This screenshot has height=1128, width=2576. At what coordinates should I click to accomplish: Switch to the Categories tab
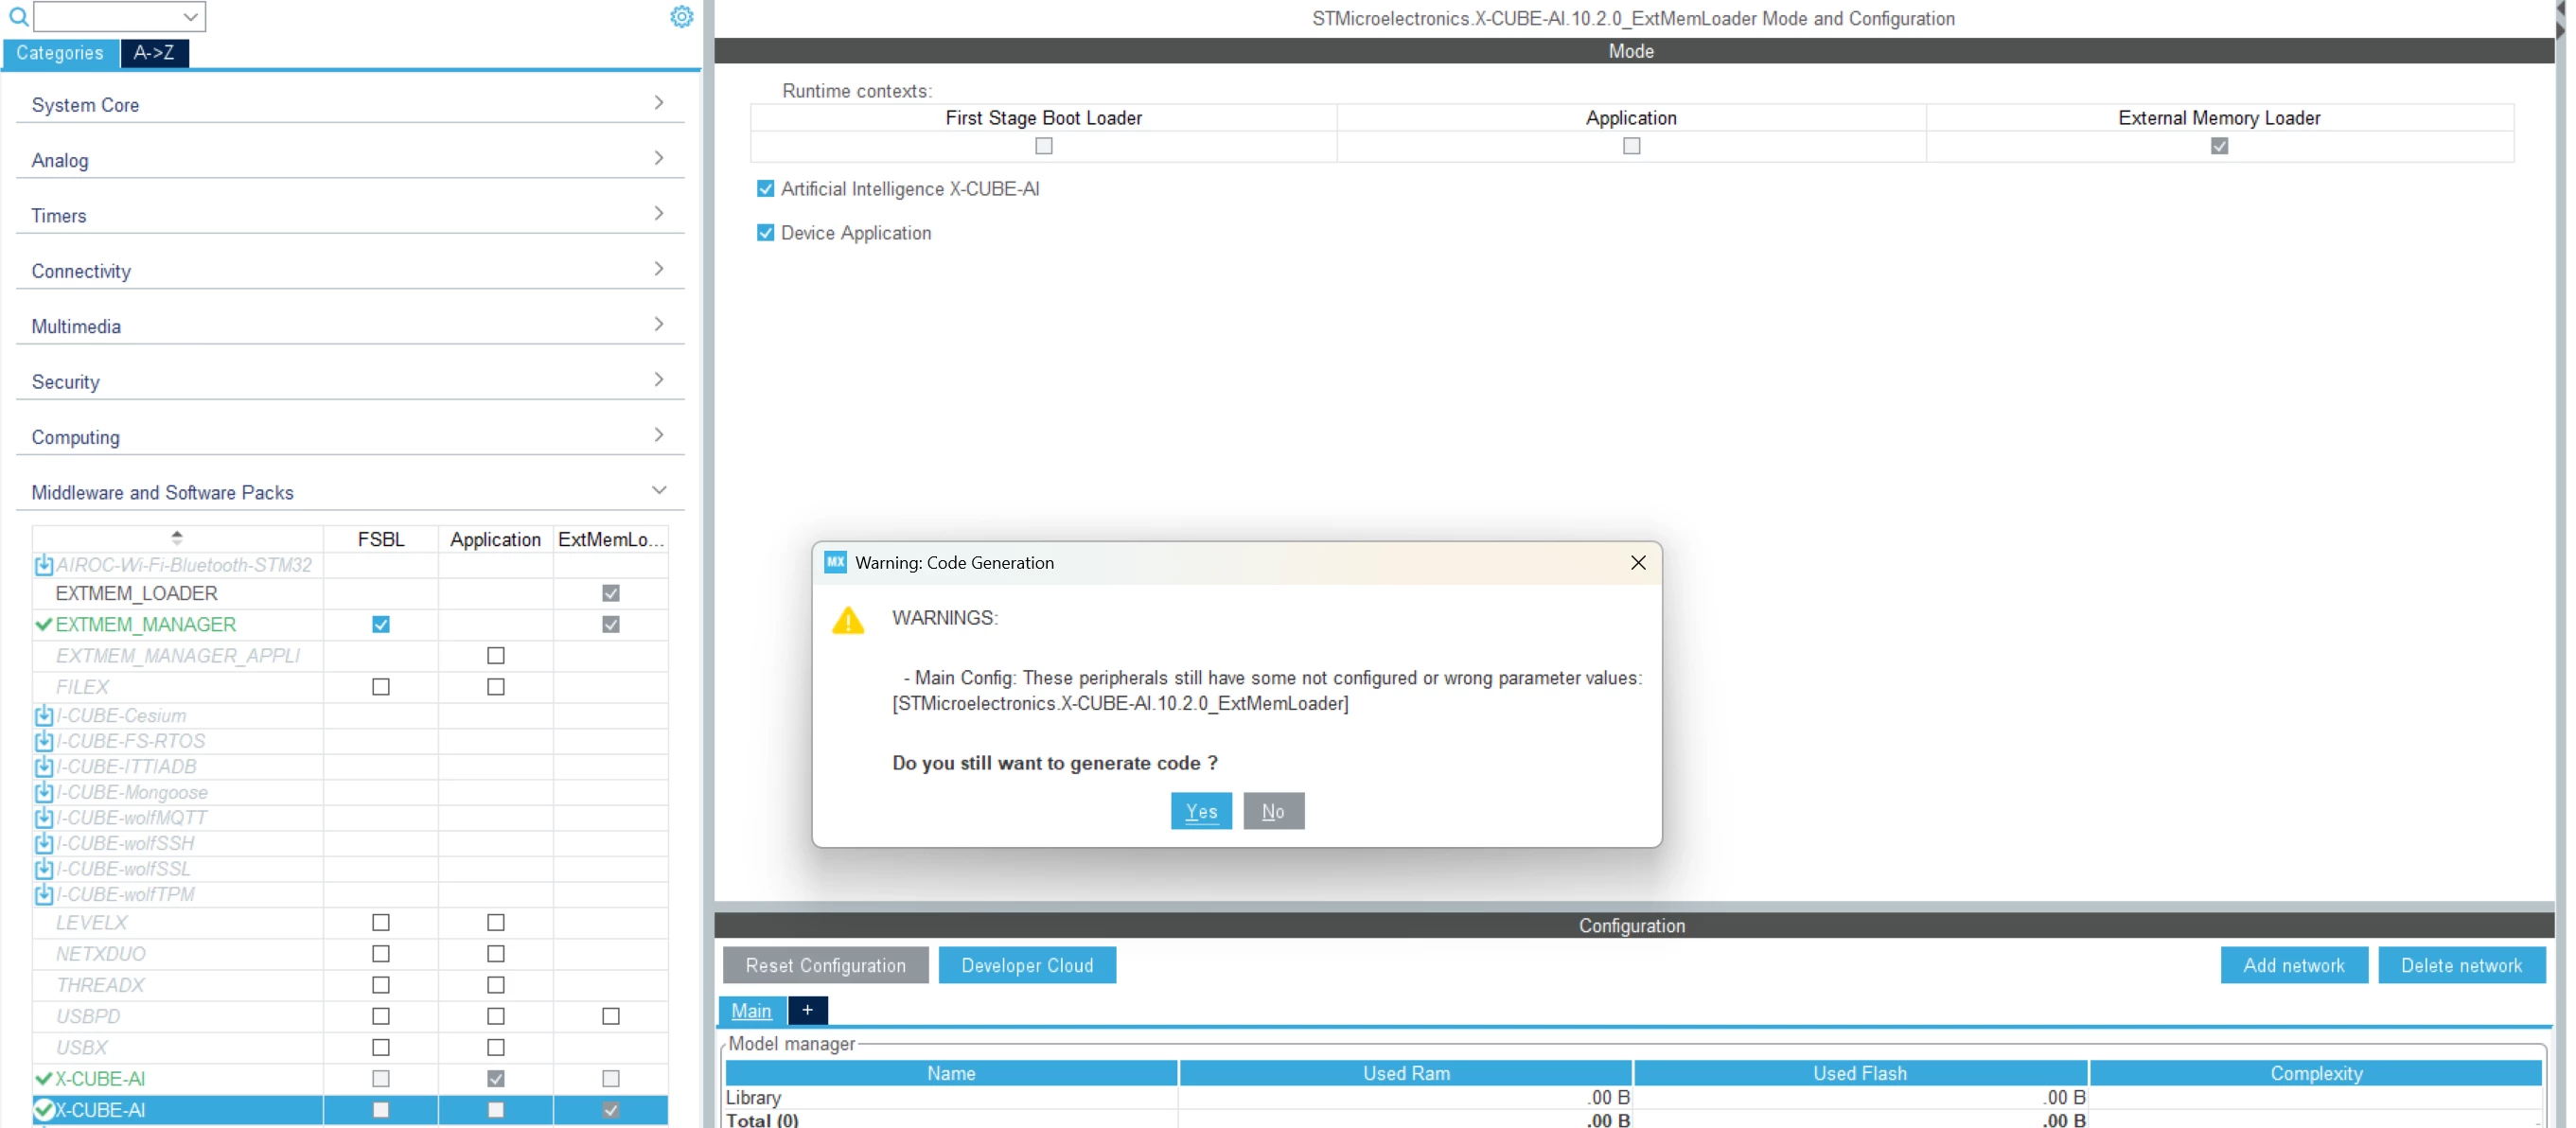60,53
